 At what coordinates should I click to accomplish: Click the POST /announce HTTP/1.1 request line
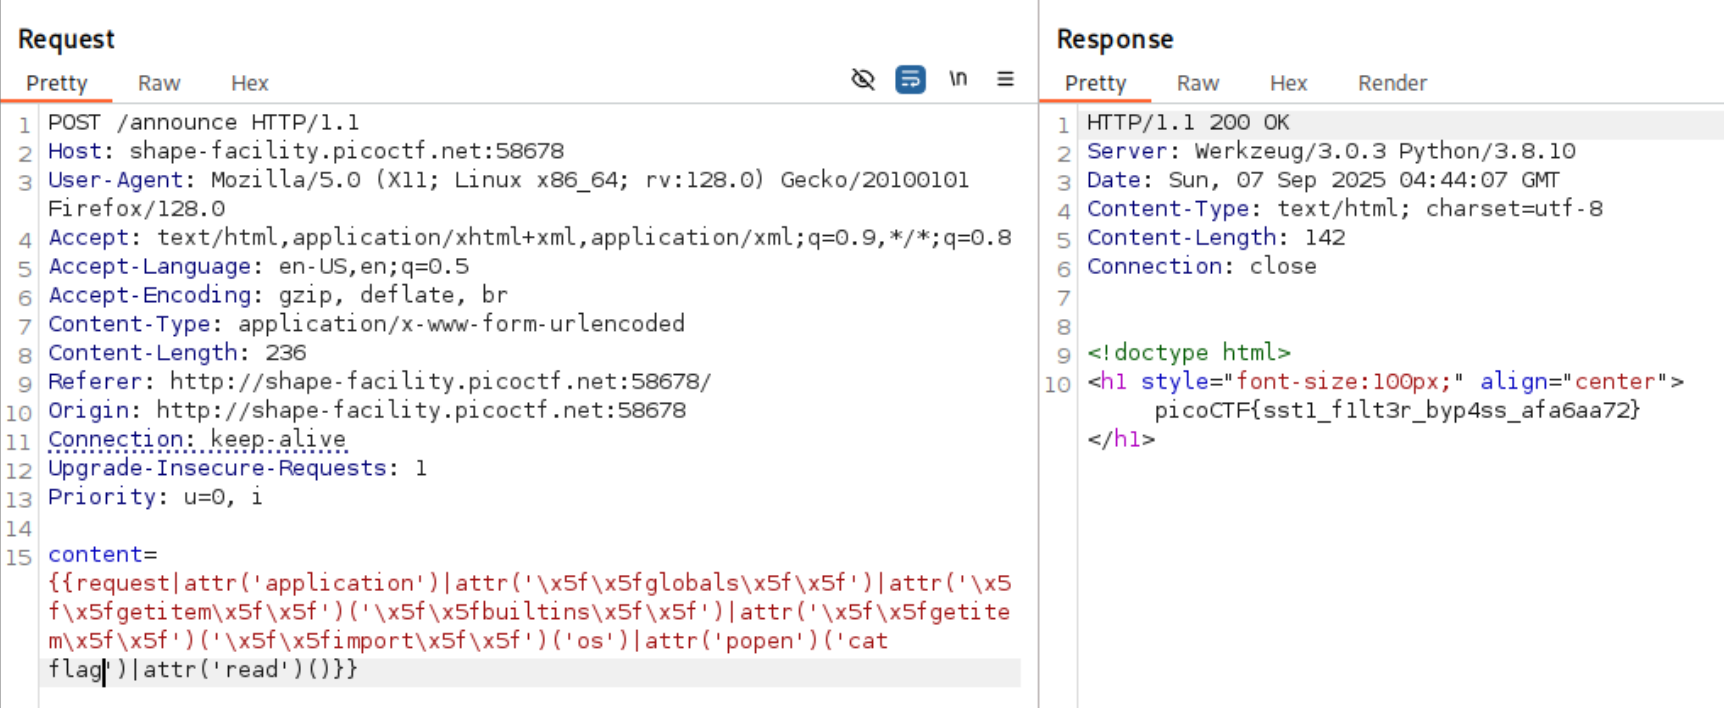pos(204,122)
